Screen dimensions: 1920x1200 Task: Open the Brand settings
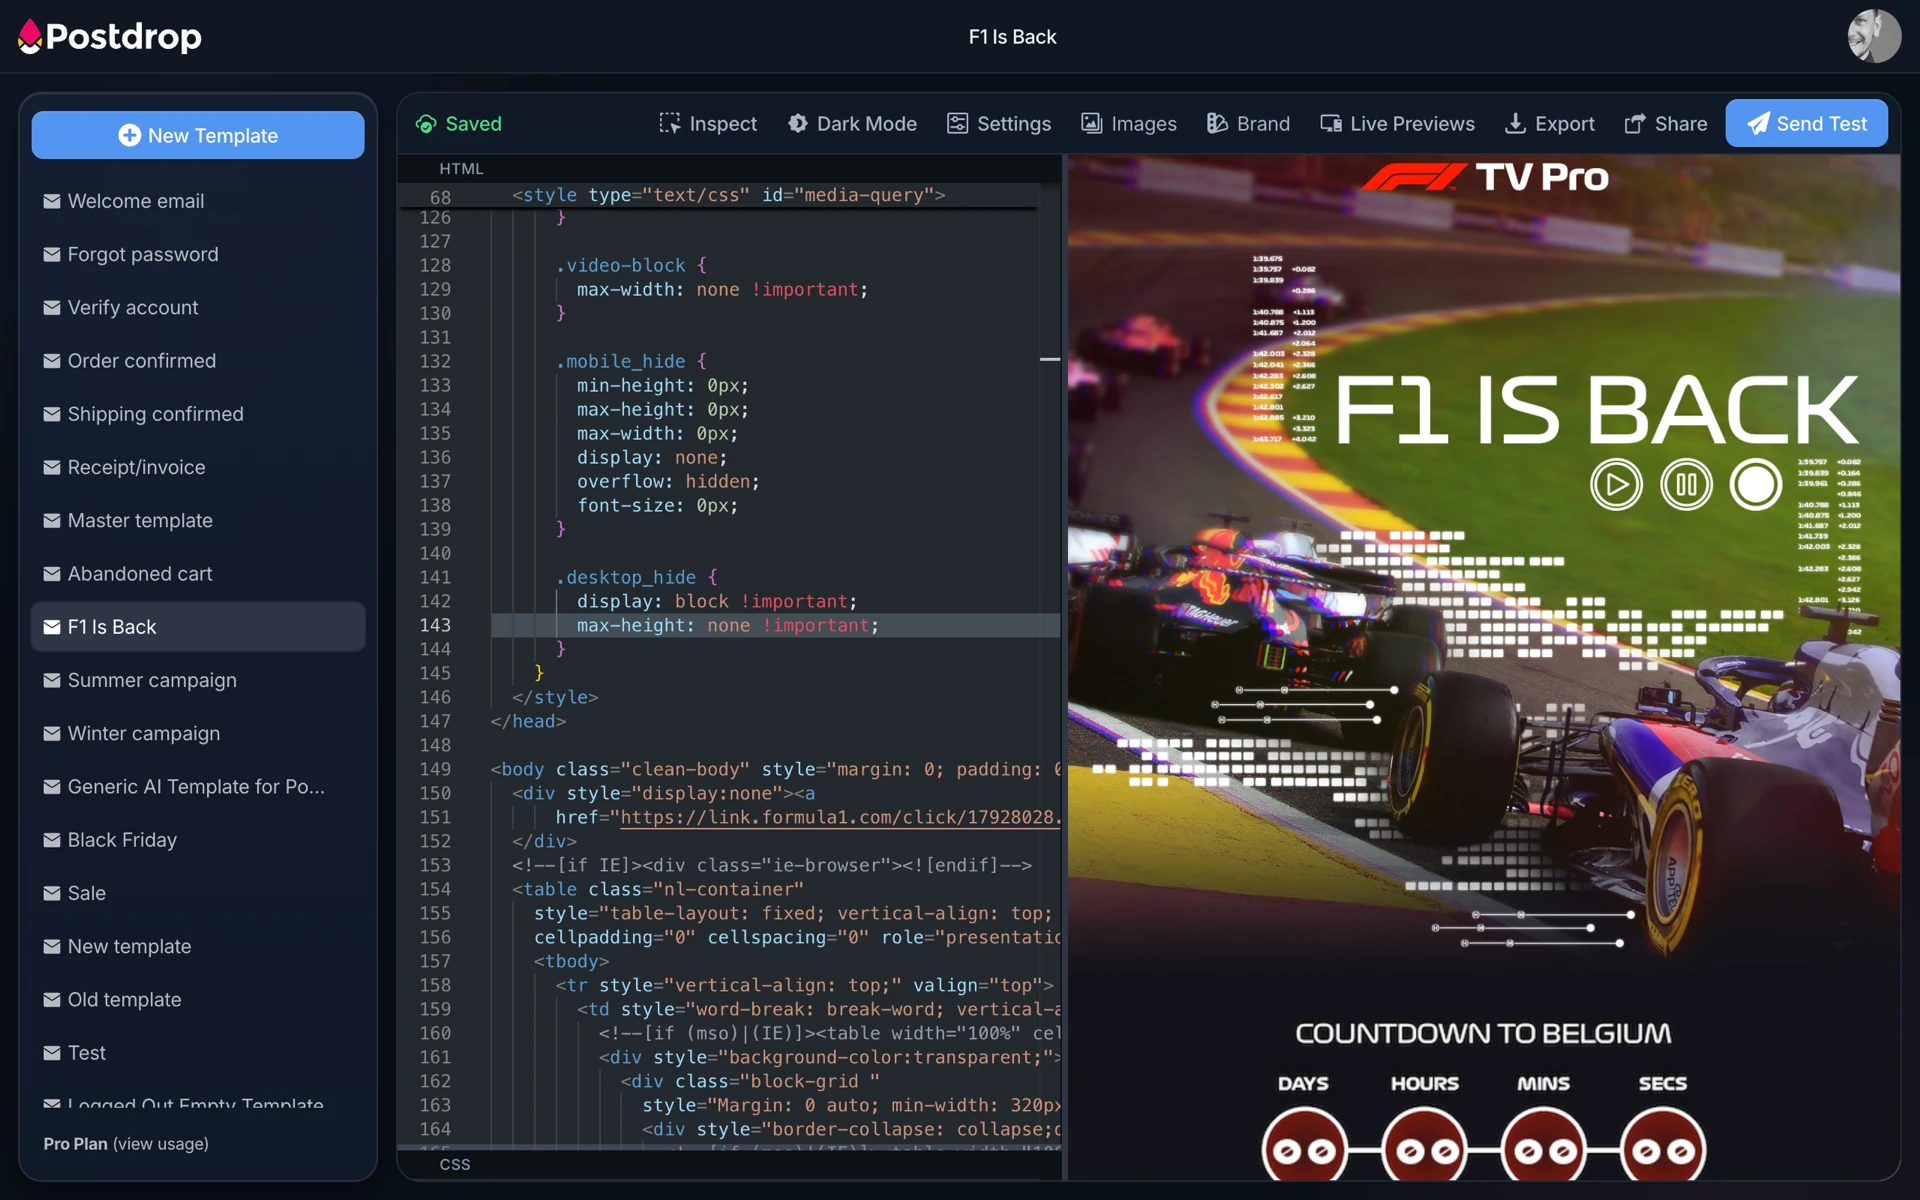1248,124
